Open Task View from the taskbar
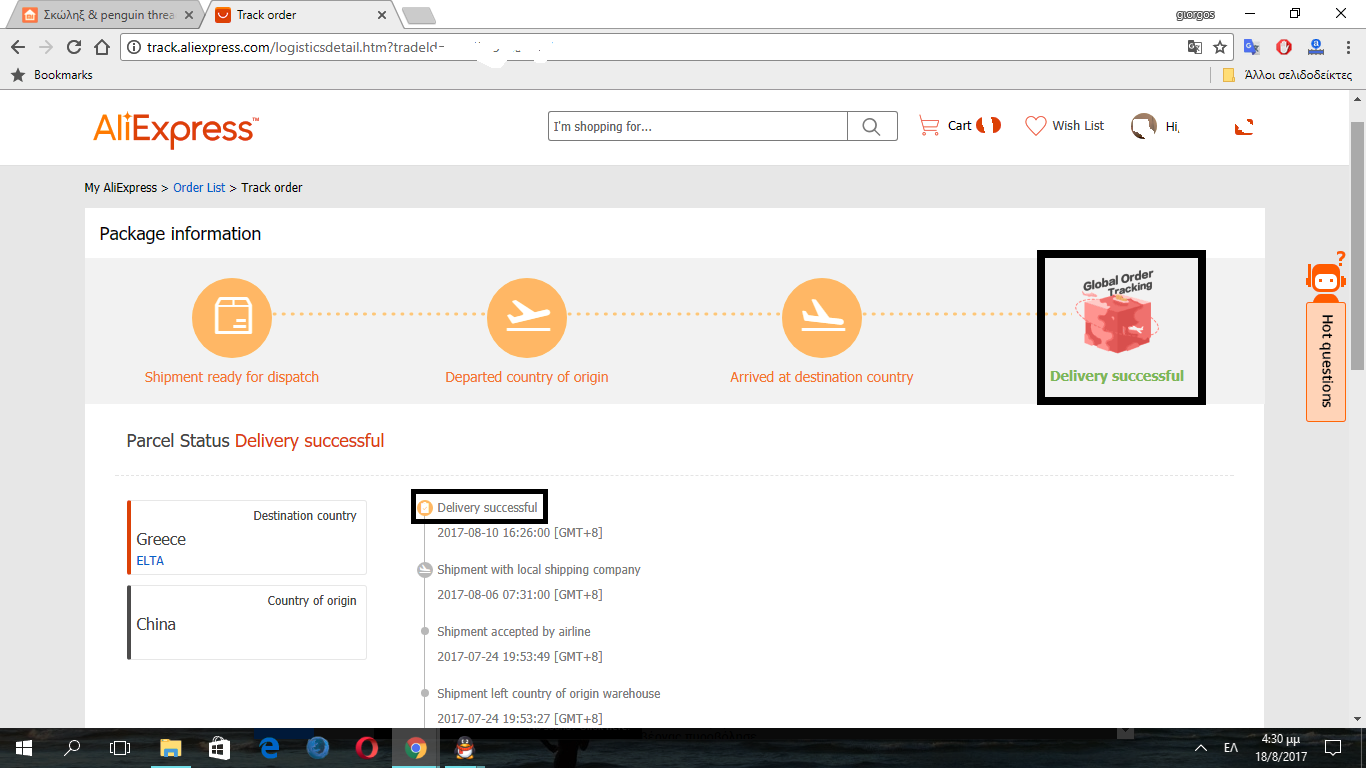The height and width of the screenshot is (780, 1366). [120, 748]
